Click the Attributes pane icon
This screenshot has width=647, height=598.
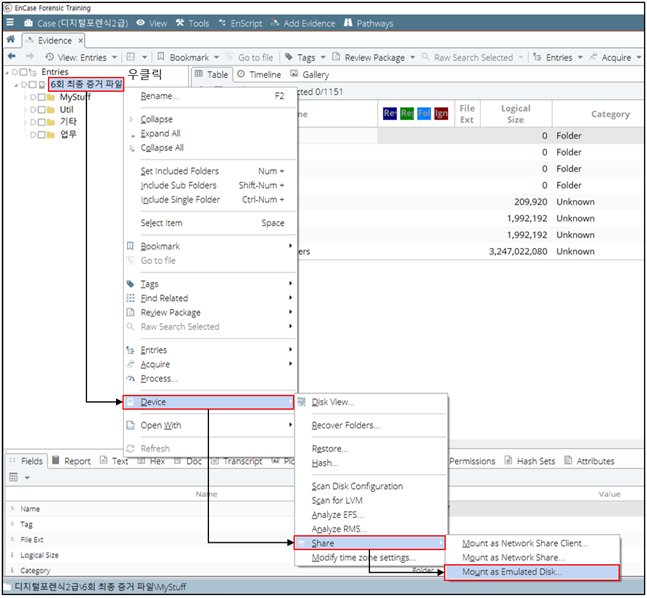click(568, 460)
